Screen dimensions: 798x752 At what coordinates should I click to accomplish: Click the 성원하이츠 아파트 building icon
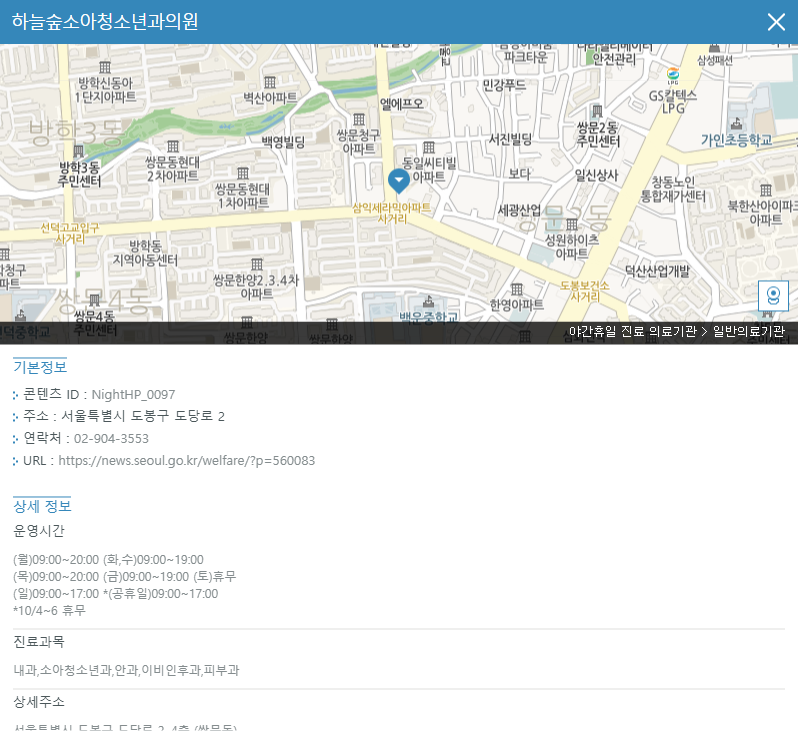[572, 224]
